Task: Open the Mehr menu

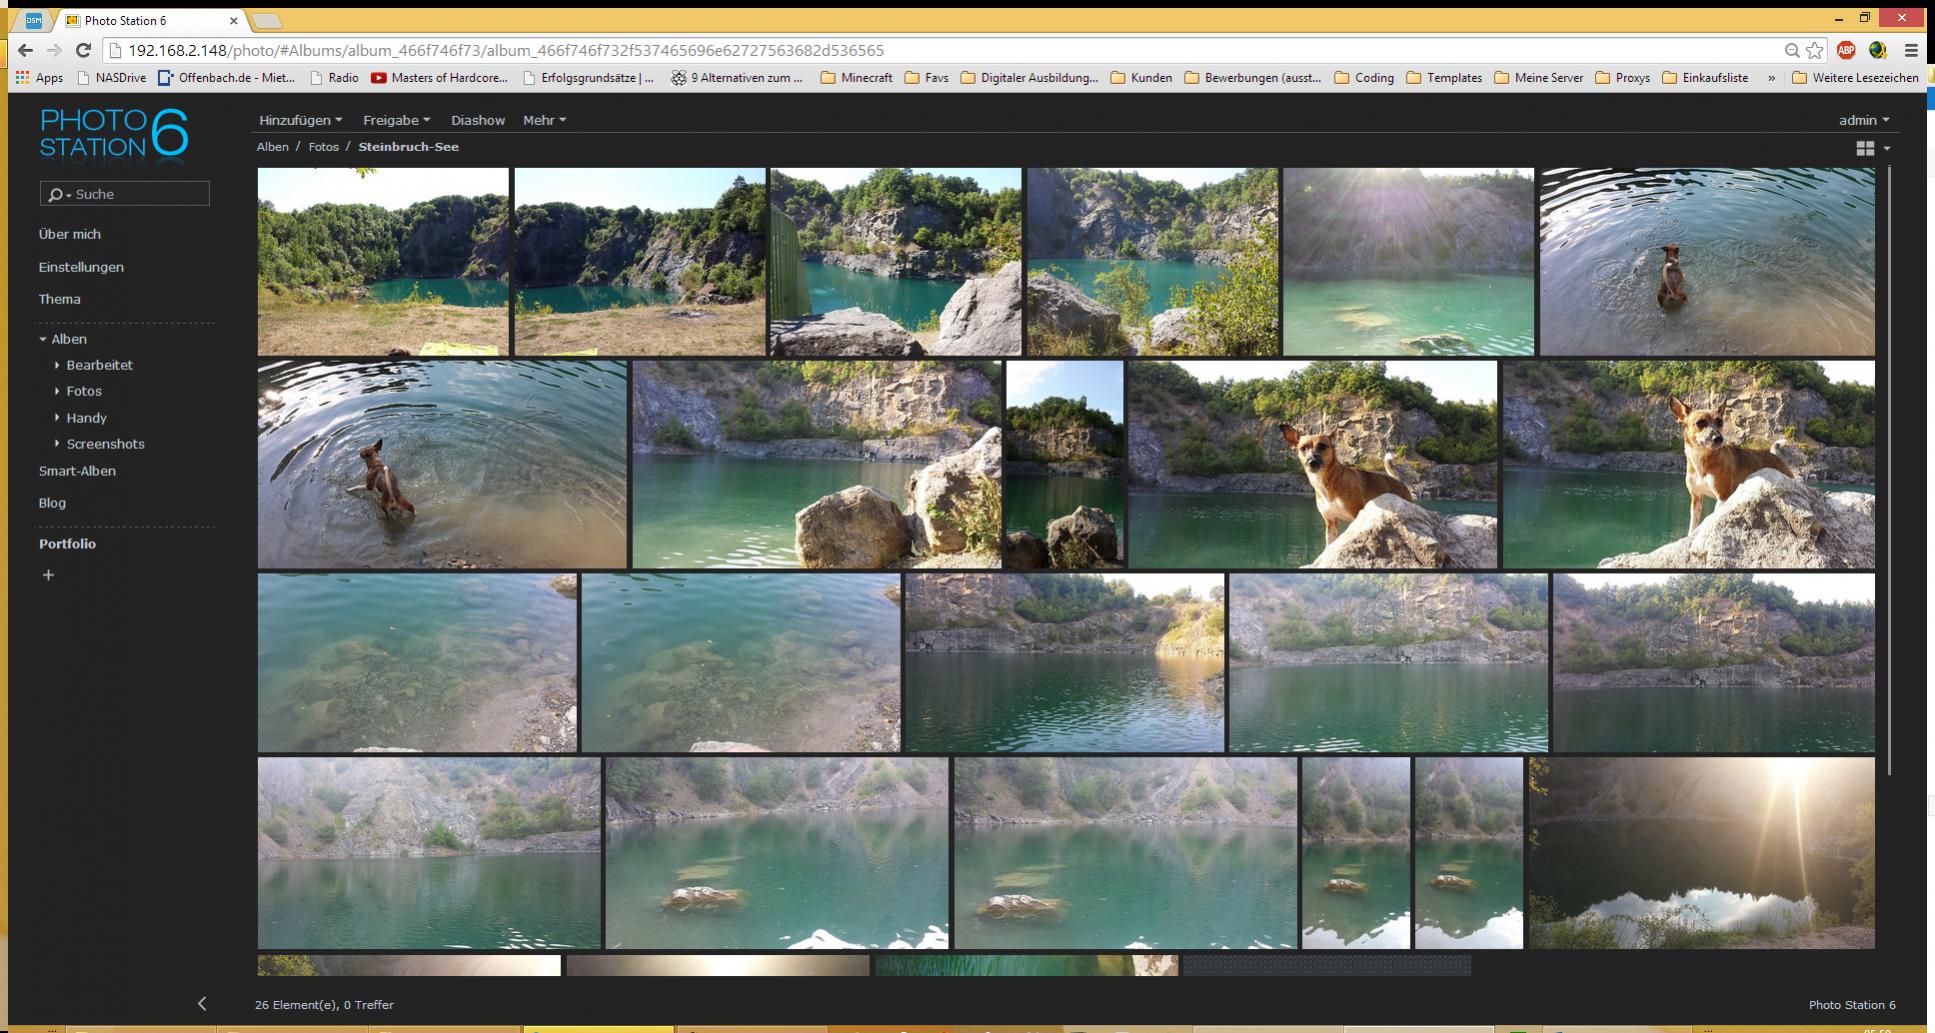Action: (x=544, y=120)
